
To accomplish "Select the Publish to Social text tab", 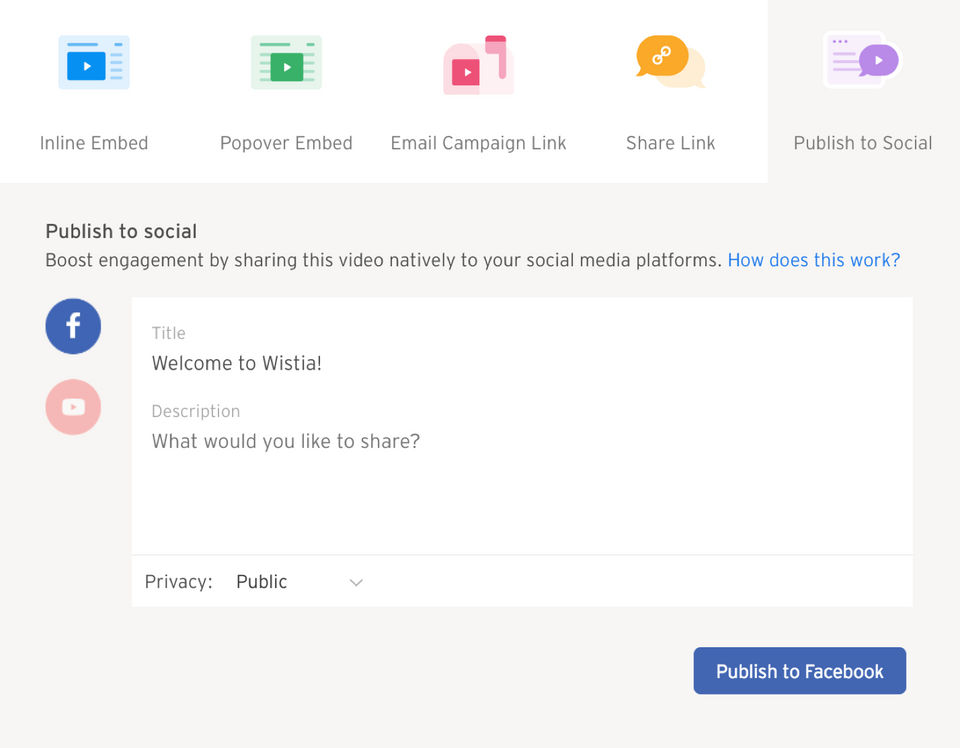I will click(x=862, y=143).
